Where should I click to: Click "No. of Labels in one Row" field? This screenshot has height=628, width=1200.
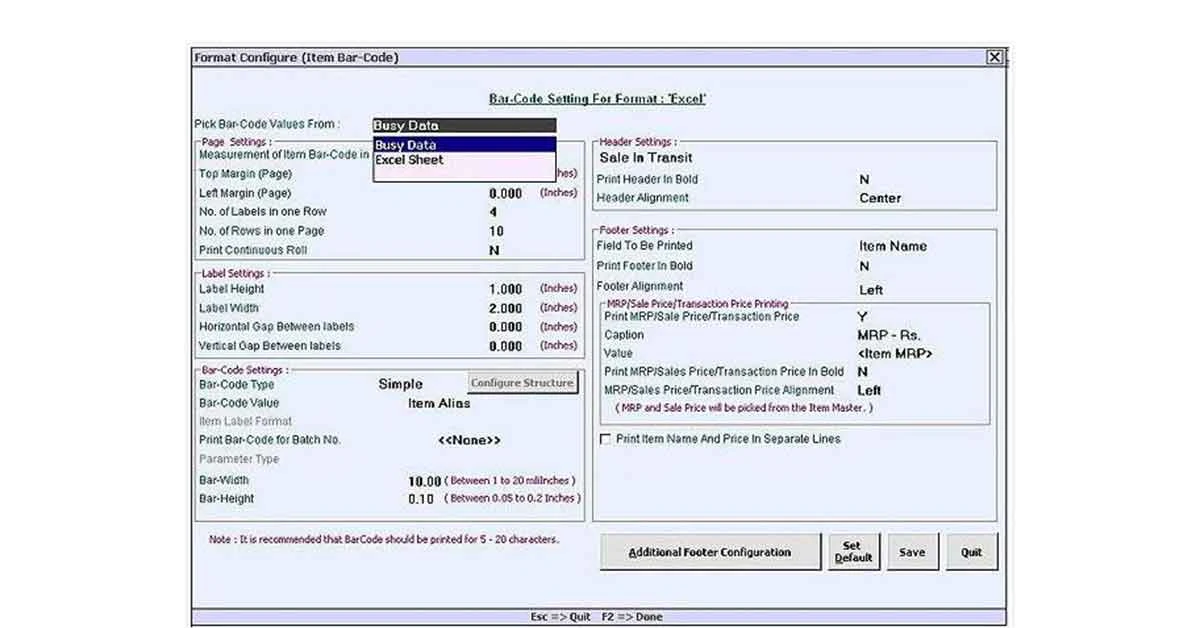[x=490, y=211]
